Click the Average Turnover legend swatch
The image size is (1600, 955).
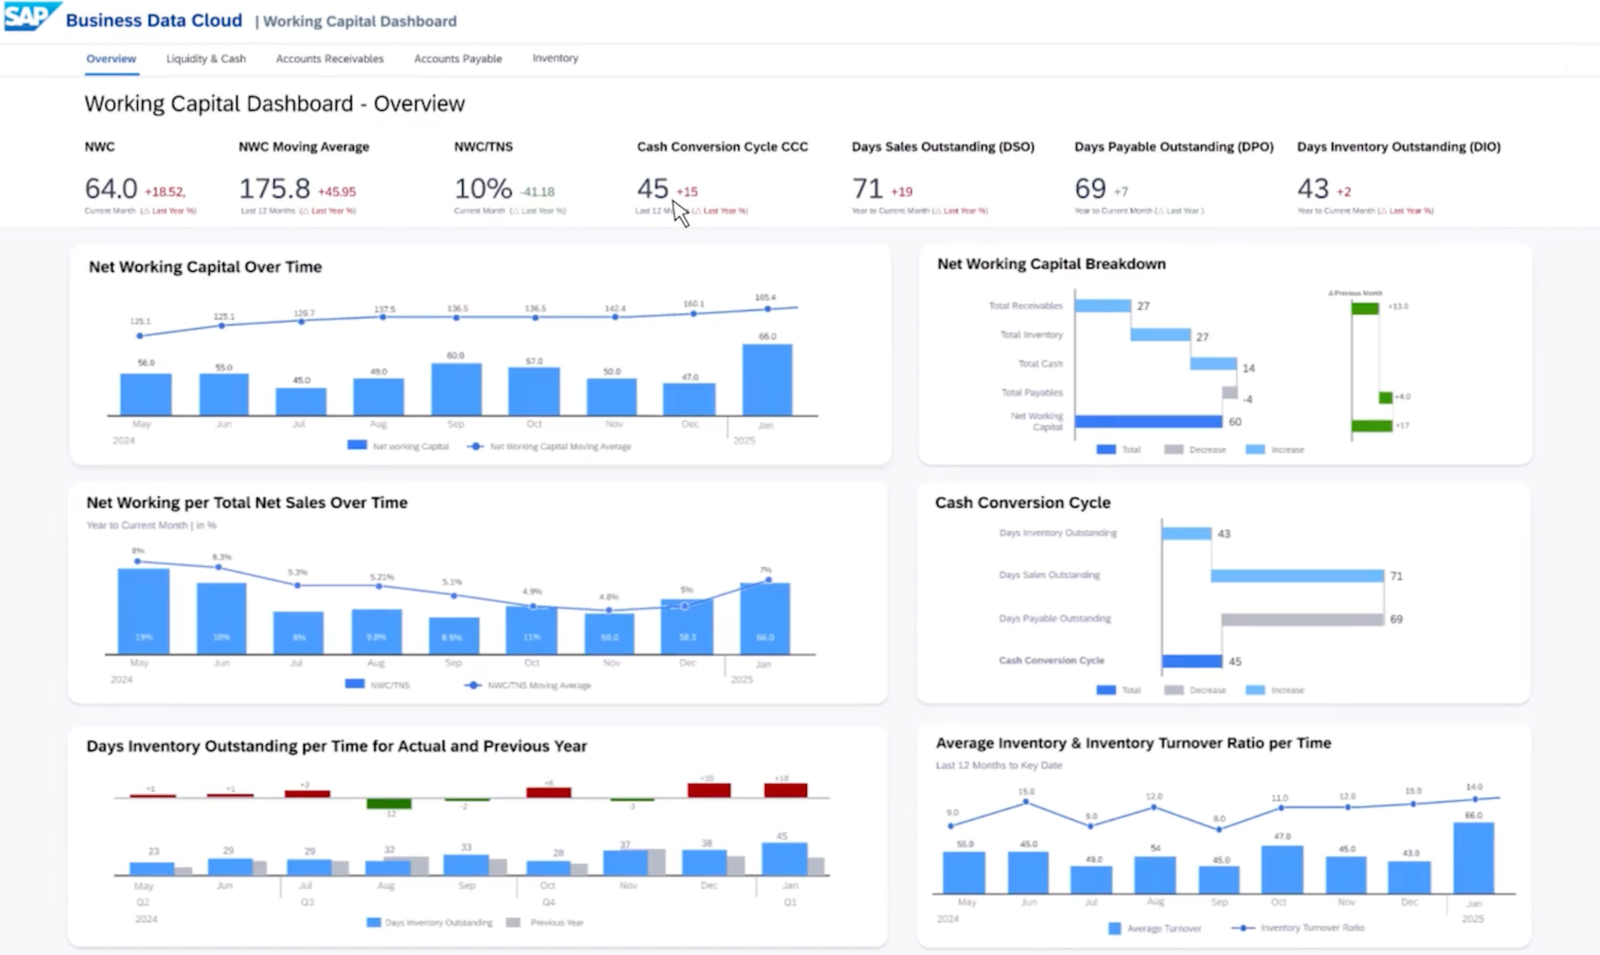tap(1115, 928)
